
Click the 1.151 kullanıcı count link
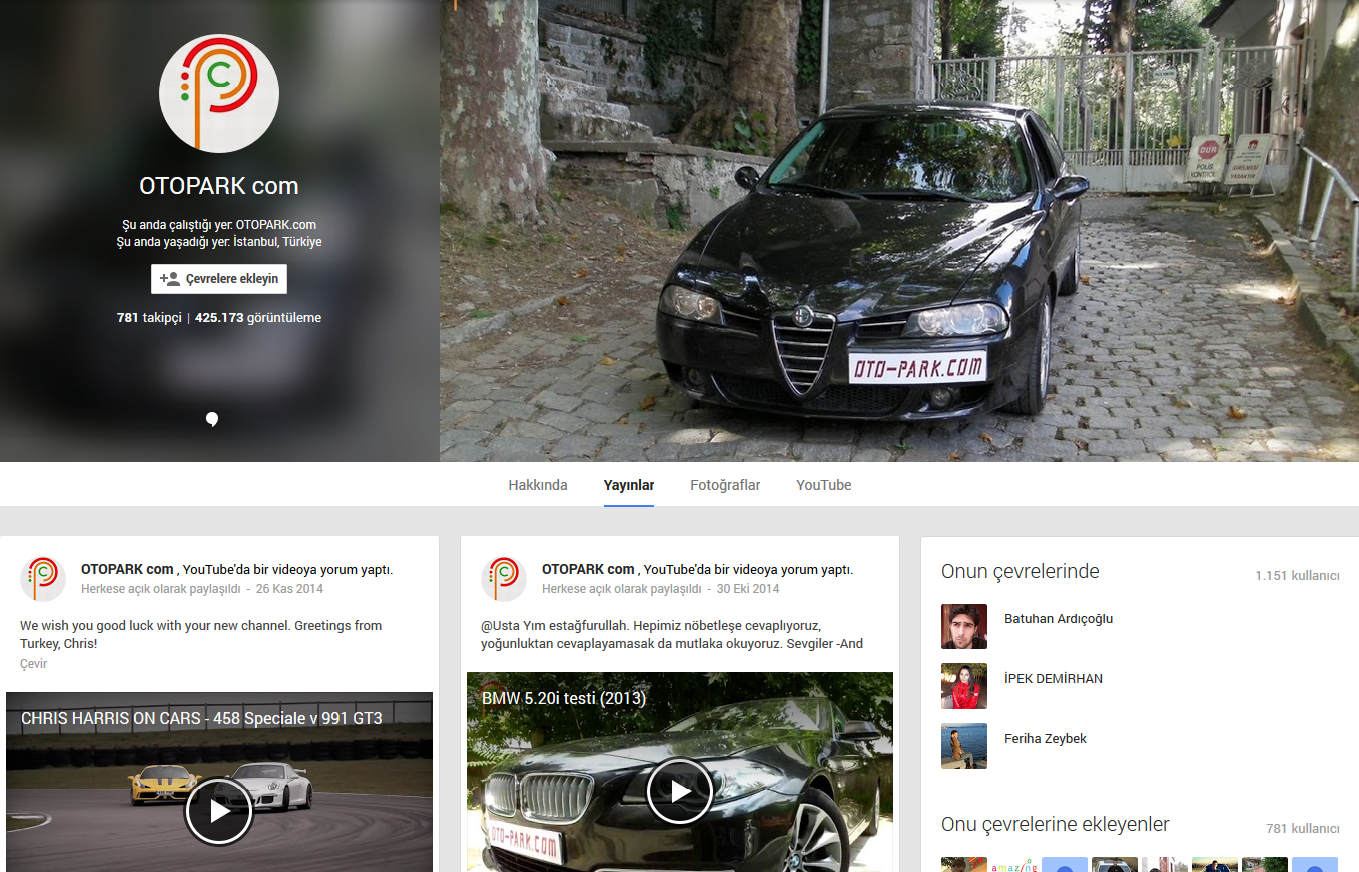[1296, 576]
